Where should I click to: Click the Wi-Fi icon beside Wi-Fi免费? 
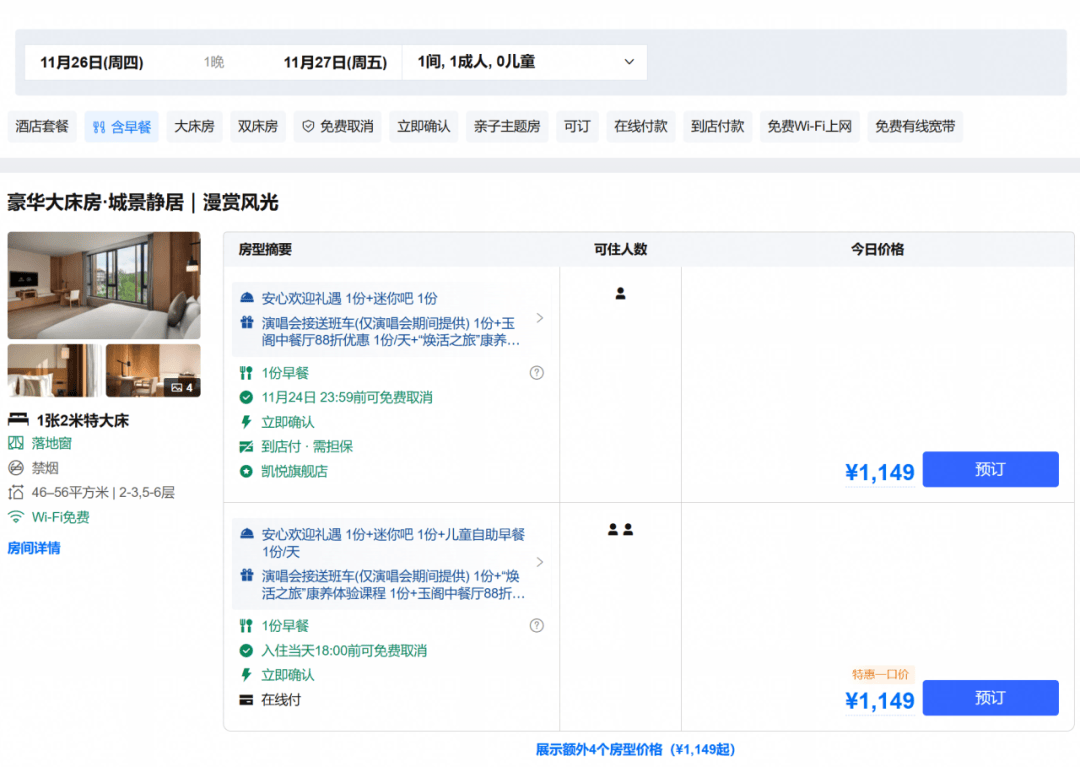16,516
